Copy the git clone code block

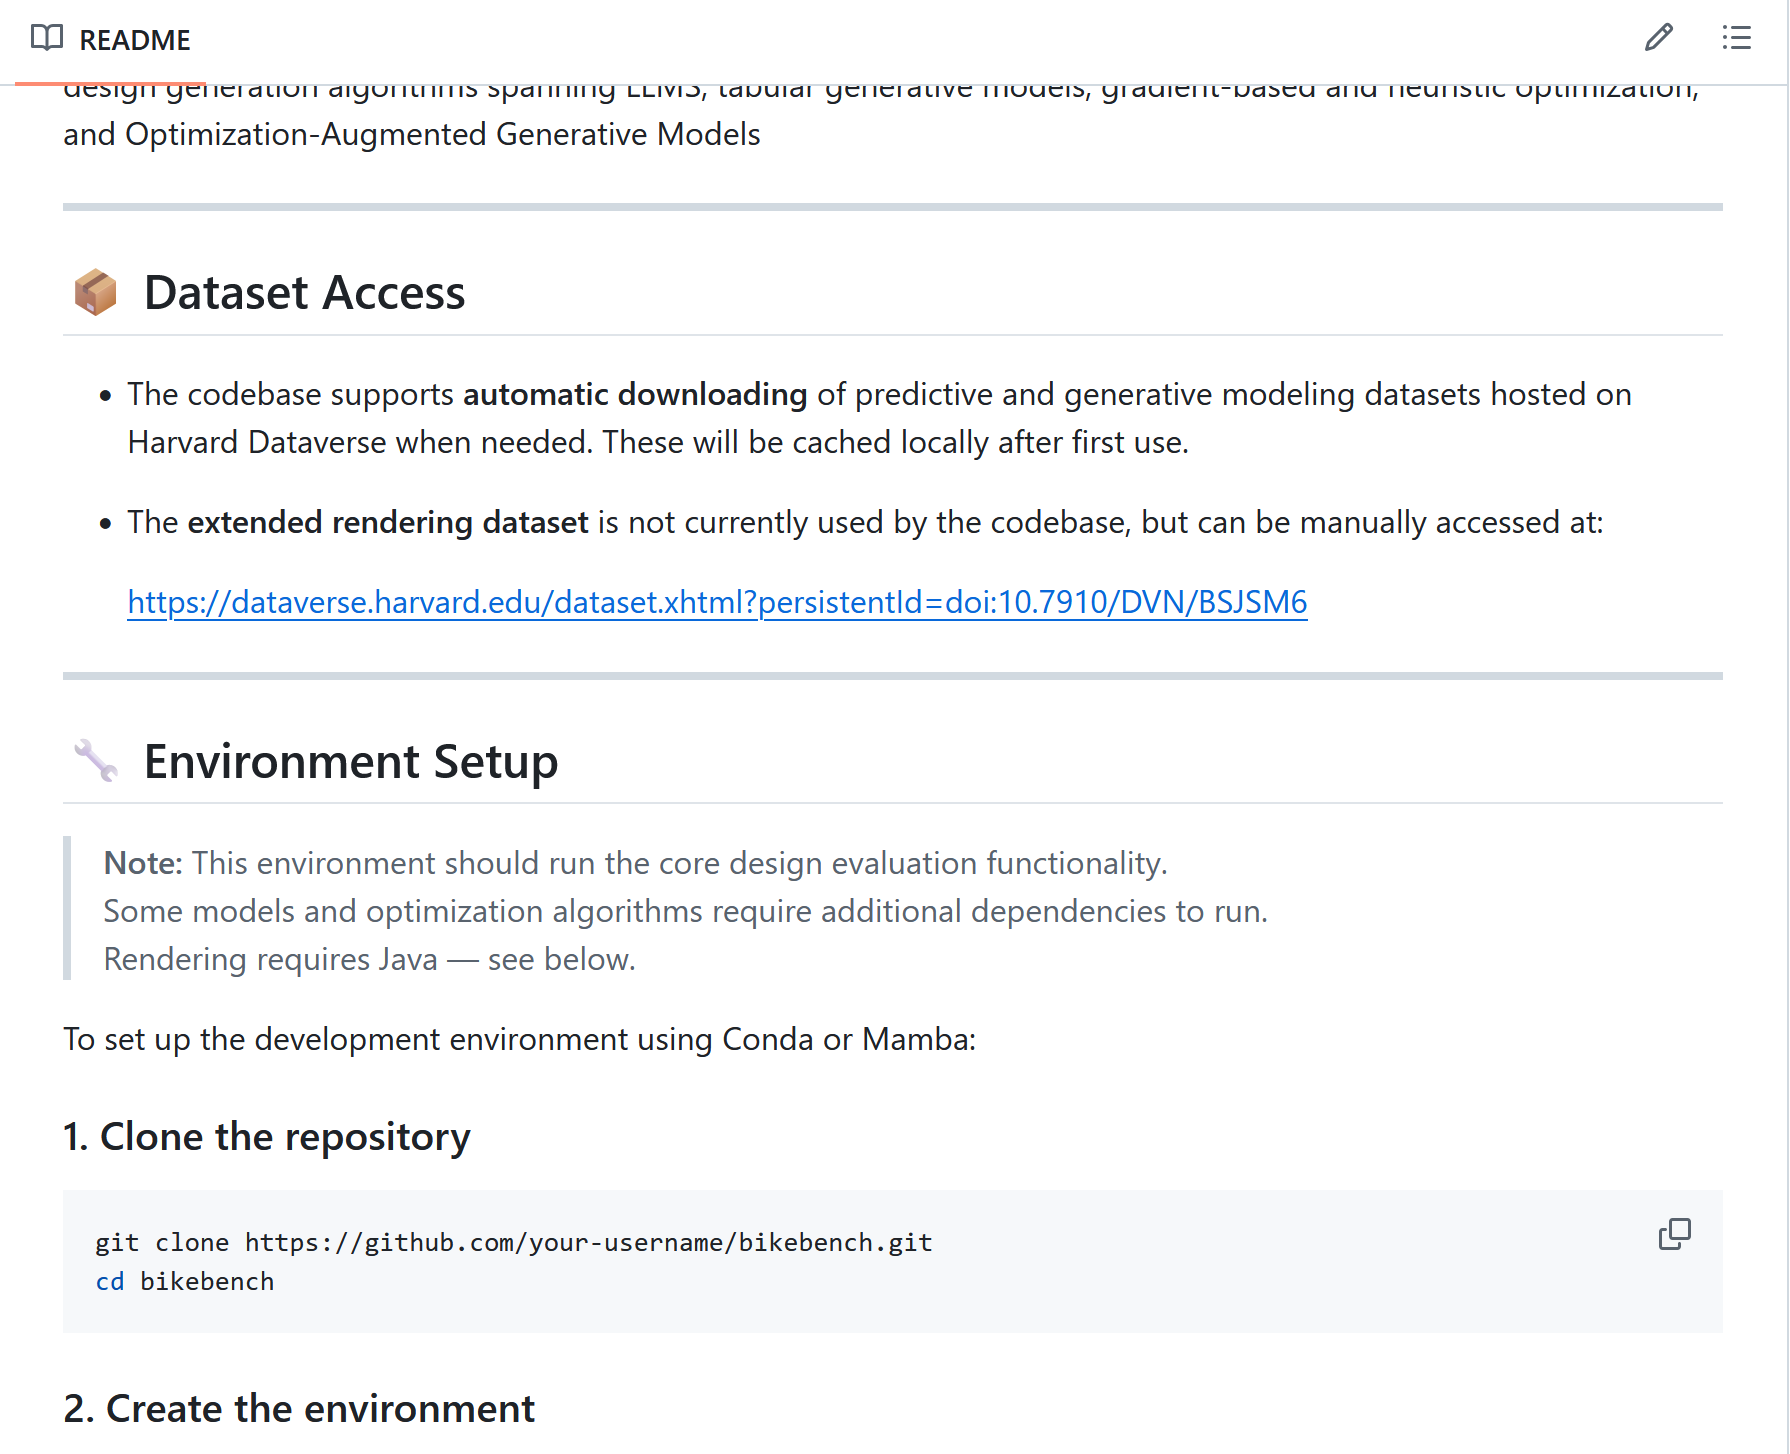tap(1674, 1234)
